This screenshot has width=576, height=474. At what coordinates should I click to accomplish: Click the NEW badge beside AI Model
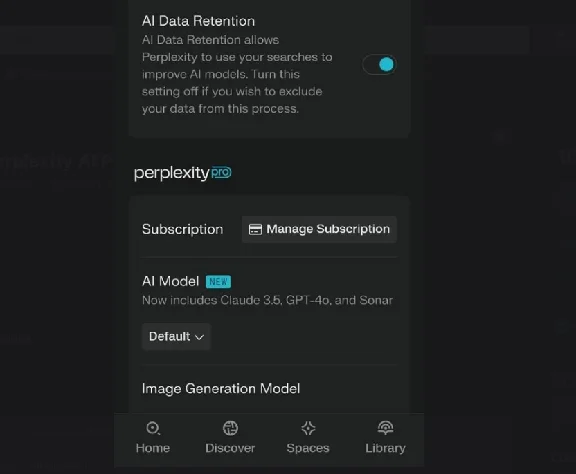(x=218, y=282)
